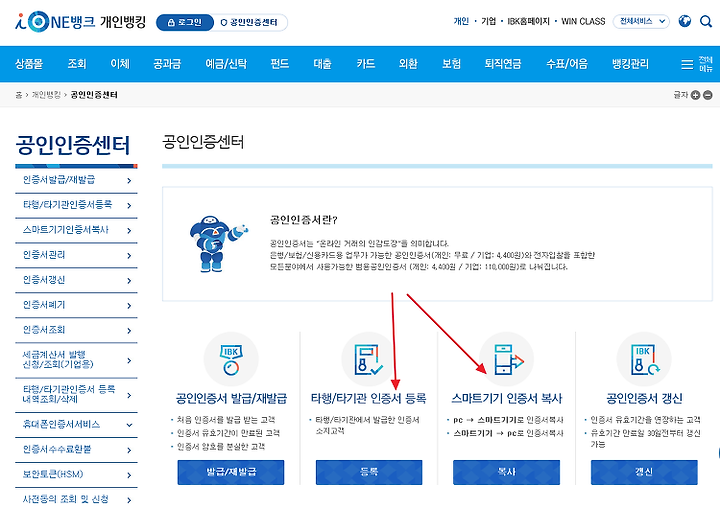This screenshot has width=720, height=508.
Task: Expand 인증서갱신 sidebar item
Action: tap(76, 280)
